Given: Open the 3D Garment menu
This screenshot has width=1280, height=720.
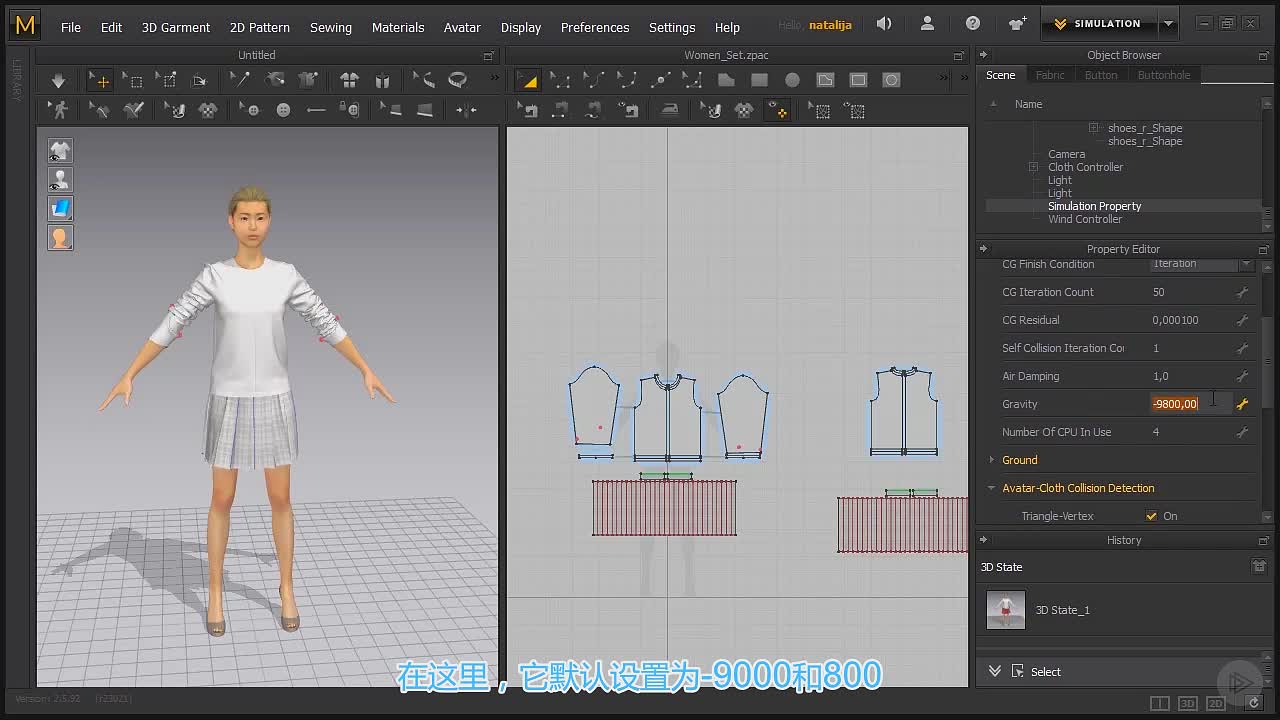Looking at the screenshot, I should 176,27.
